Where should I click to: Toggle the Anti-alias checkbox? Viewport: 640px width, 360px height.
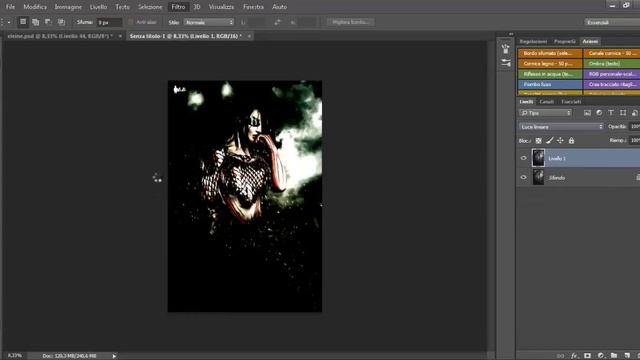click(131, 22)
